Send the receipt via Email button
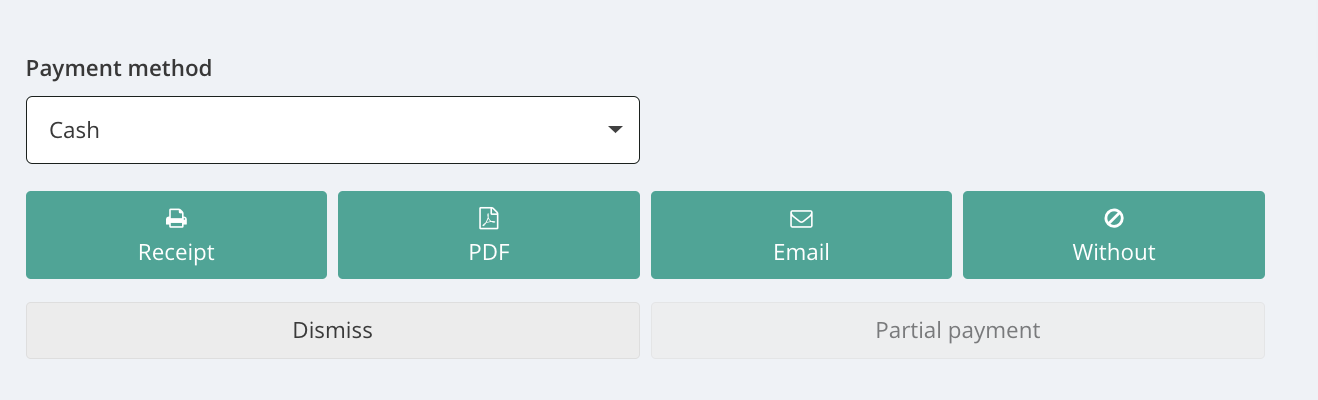The image size is (1318, 400). click(801, 235)
